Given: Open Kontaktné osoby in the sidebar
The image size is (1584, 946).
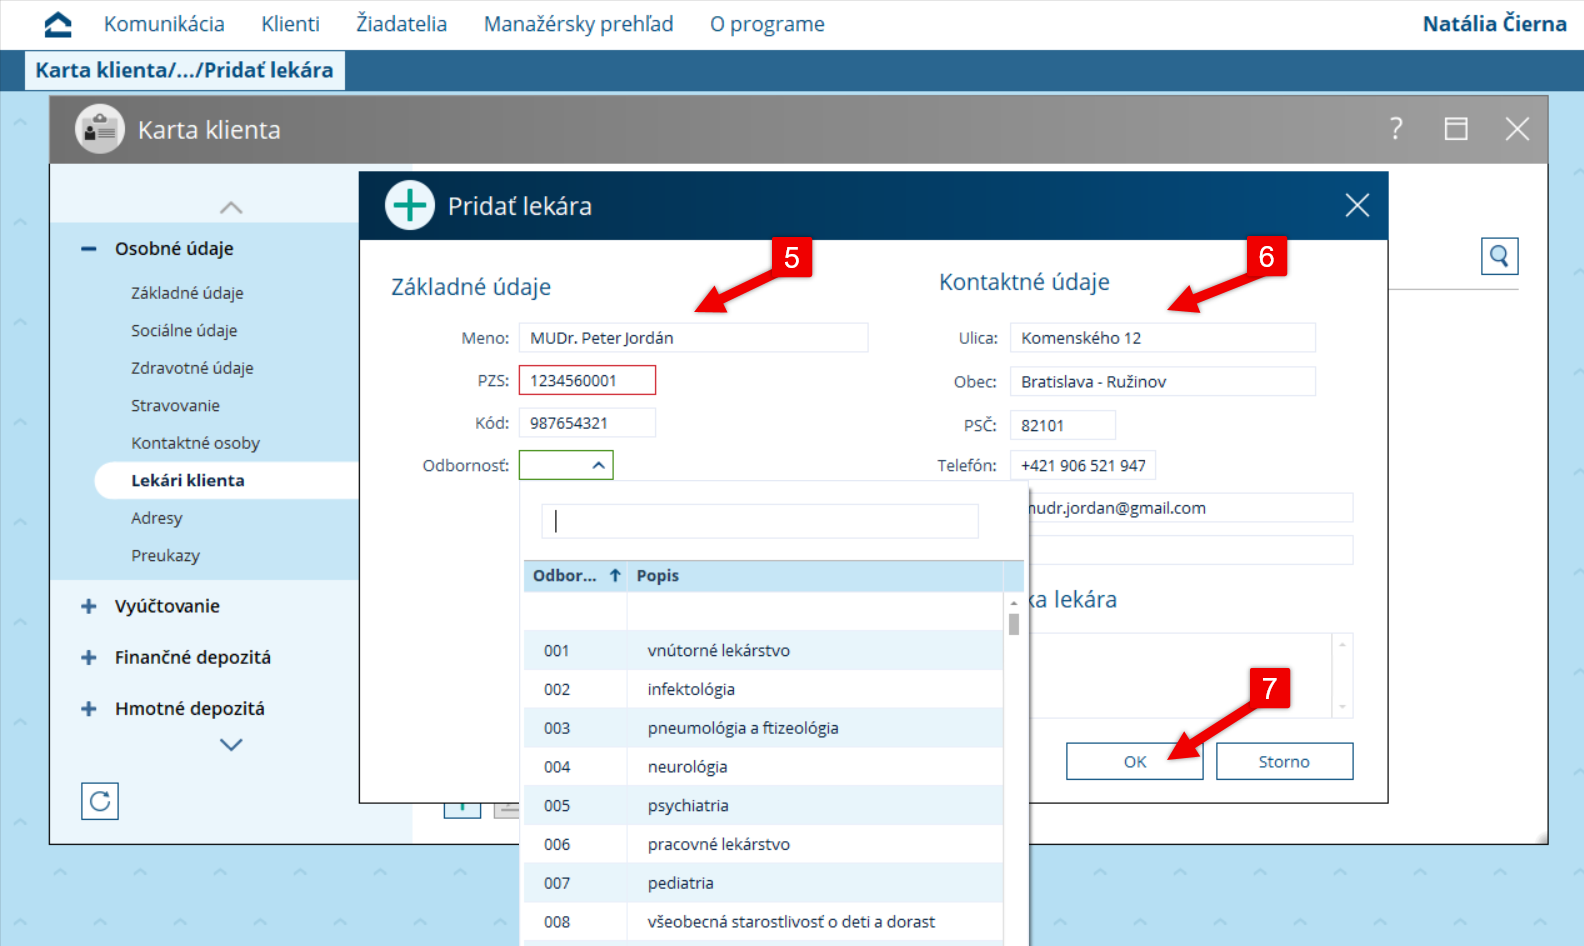Looking at the screenshot, I should tap(195, 443).
